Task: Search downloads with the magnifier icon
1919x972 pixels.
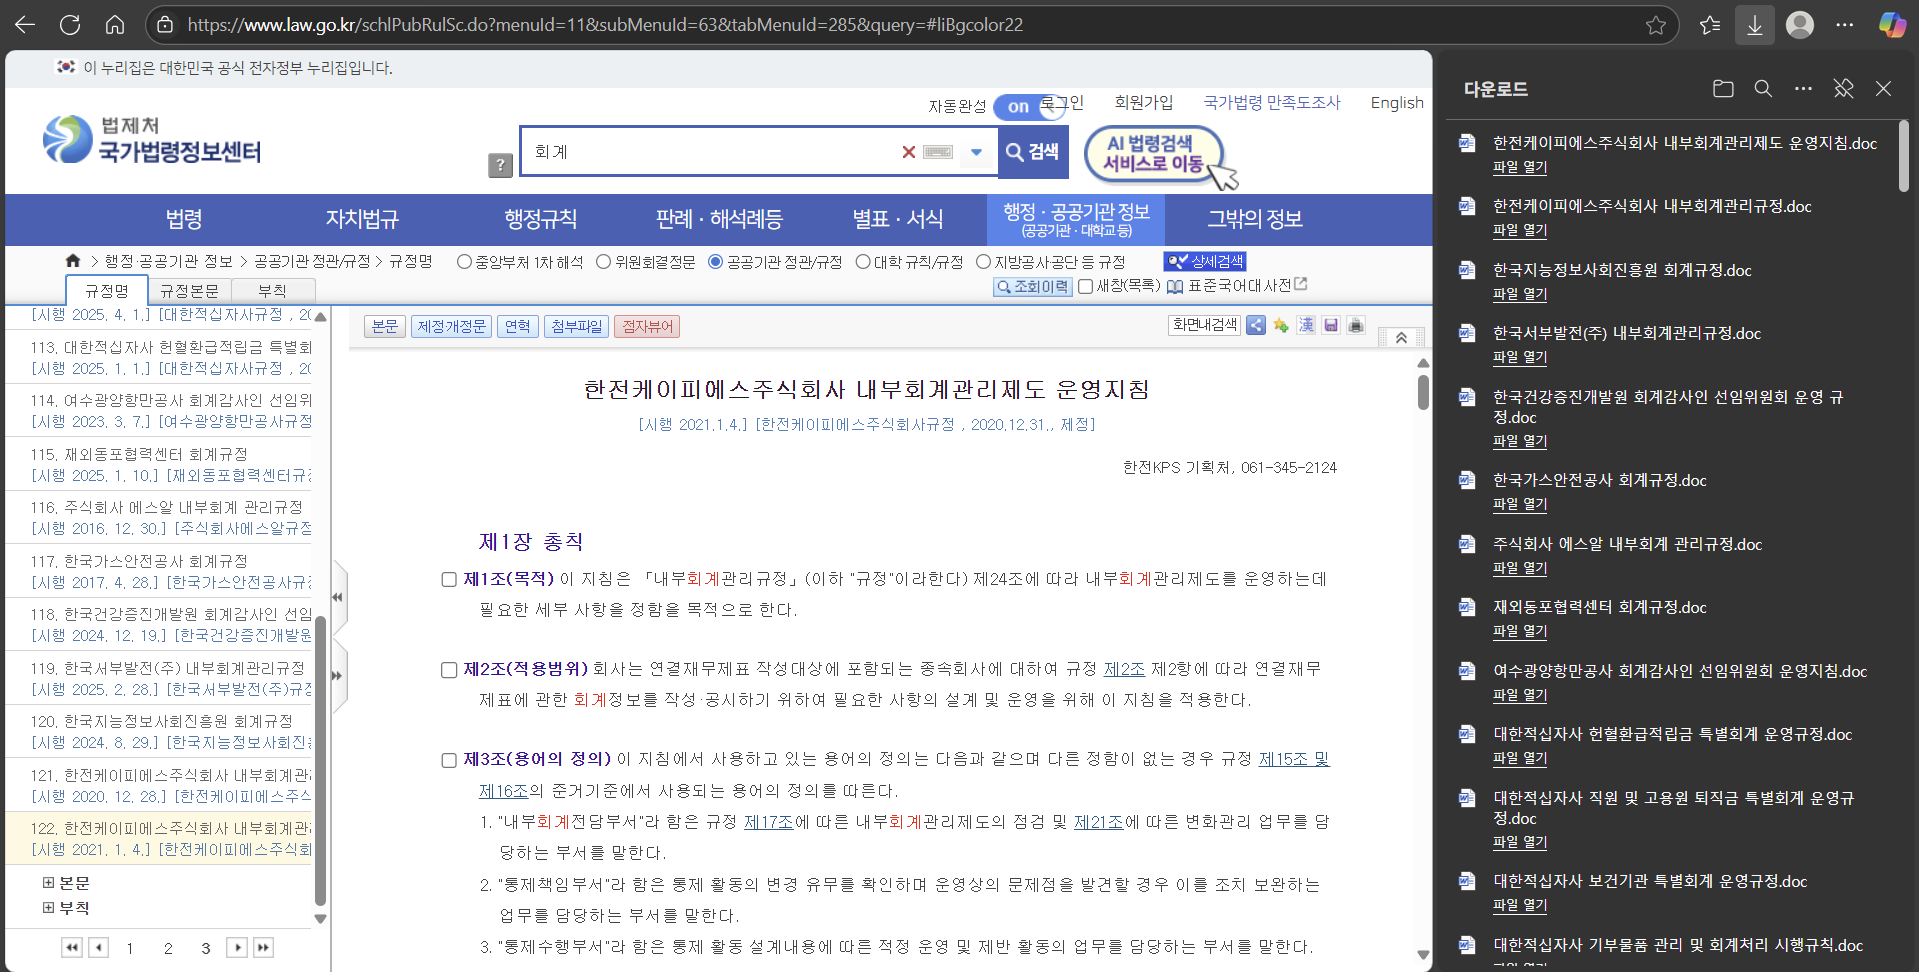Action: pyautogui.click(x=1763, y=89)
